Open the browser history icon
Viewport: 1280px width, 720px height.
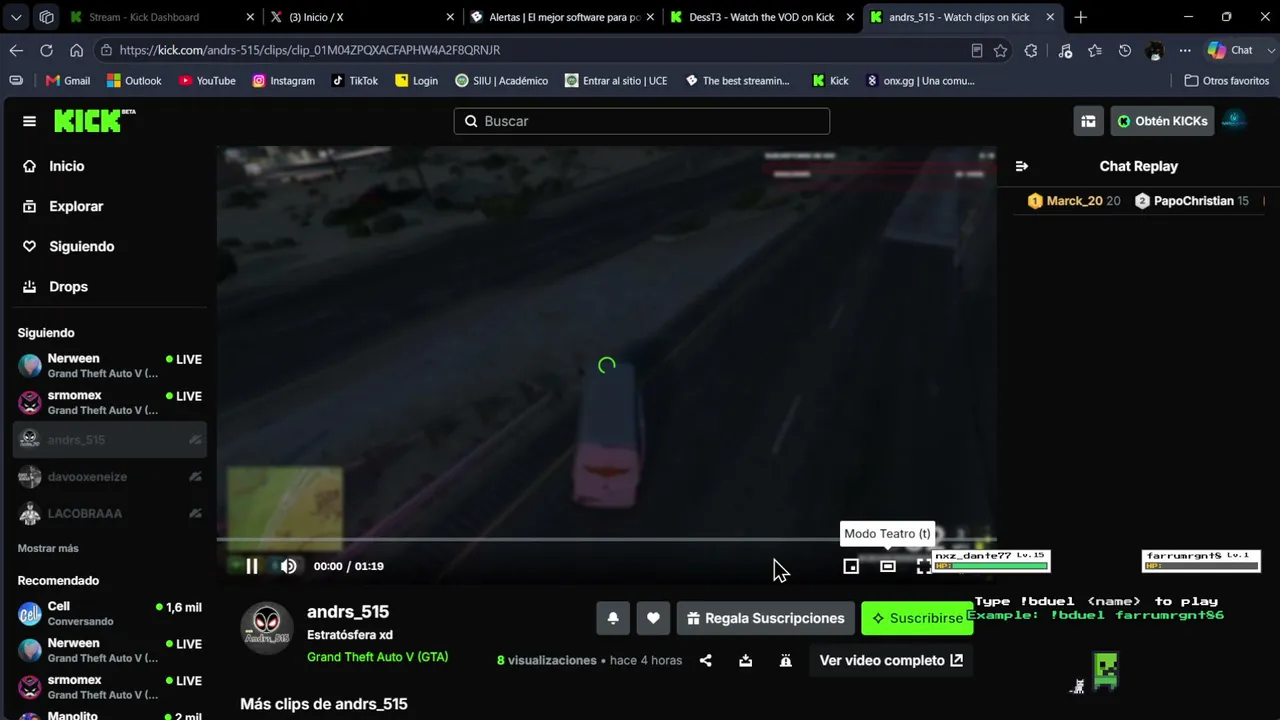tap(1125, 50)
